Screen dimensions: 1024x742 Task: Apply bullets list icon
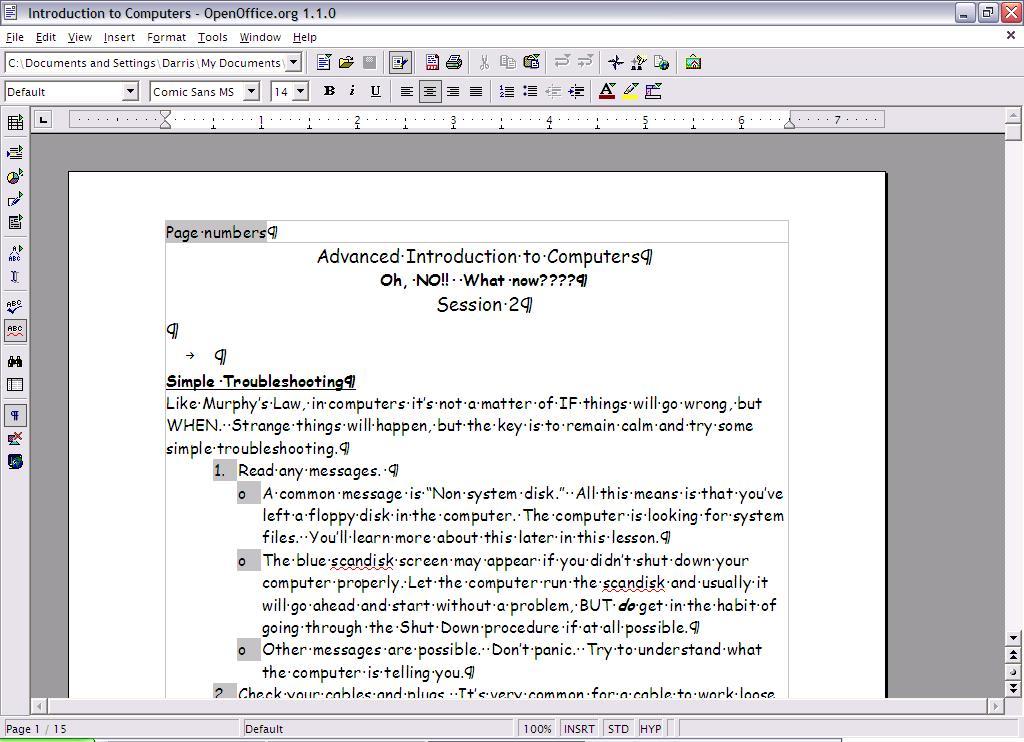click(530, 91)
